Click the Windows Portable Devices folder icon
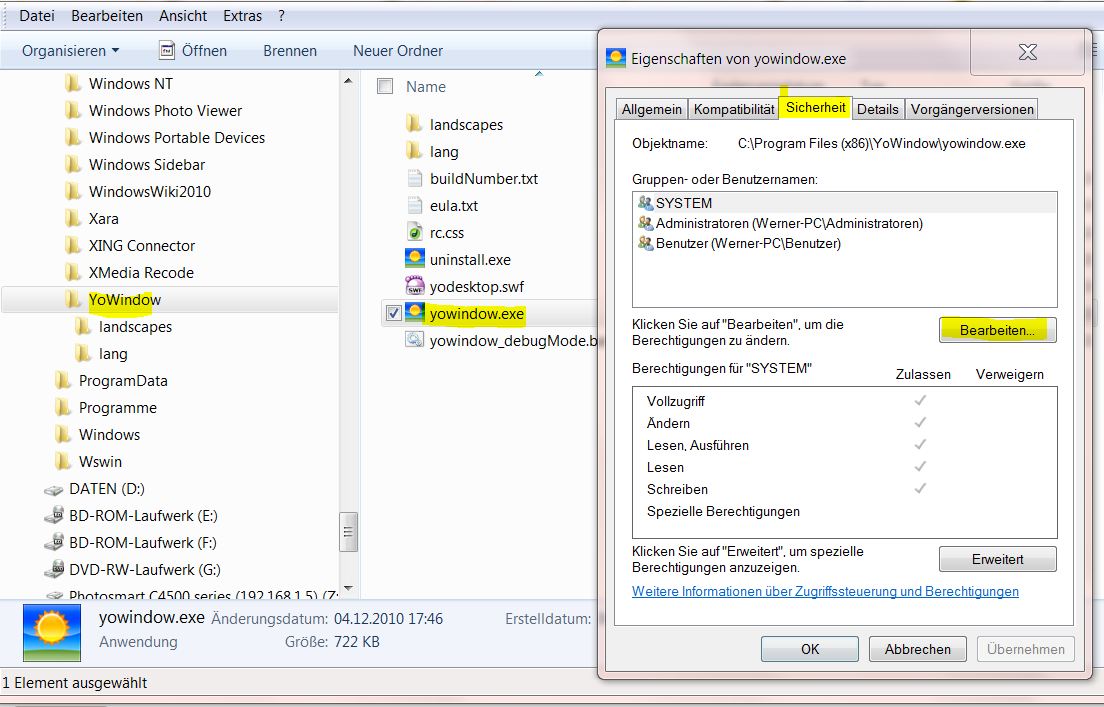Viewport: 1104px width, 707px height. tap(73, 137)
